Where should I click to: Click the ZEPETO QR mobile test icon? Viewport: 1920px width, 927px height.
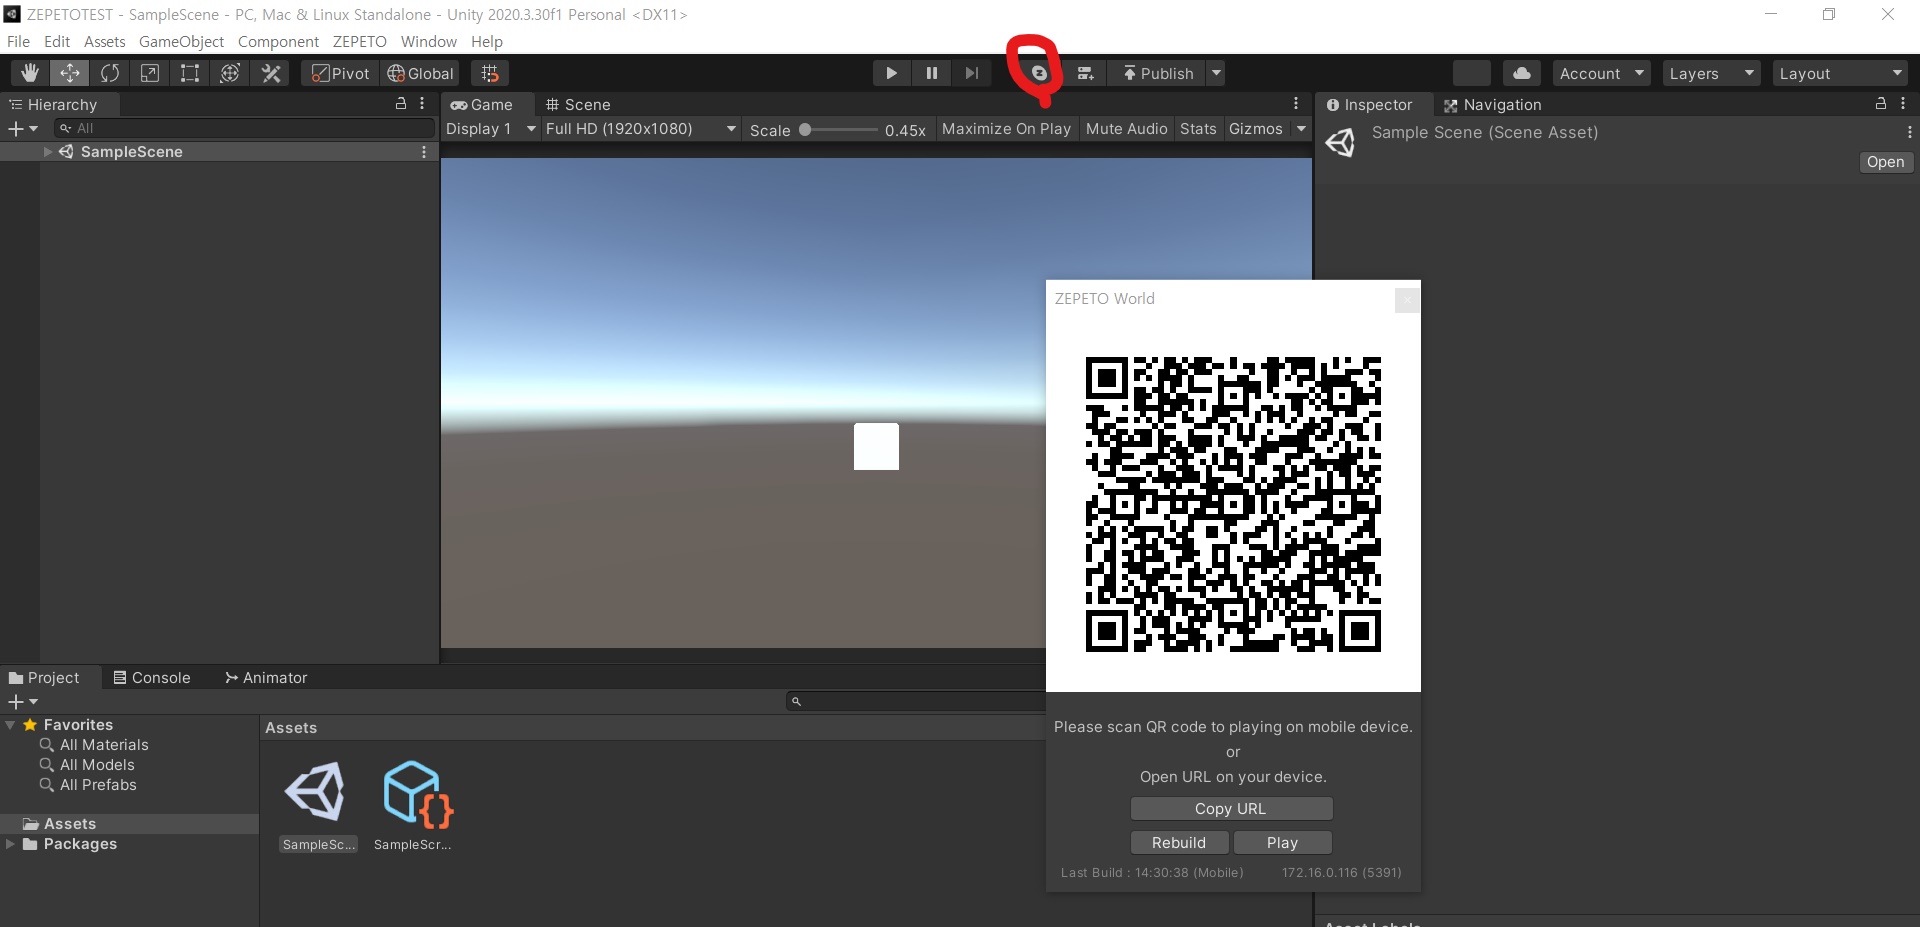pyautogui.click(x=1039, y=73)
